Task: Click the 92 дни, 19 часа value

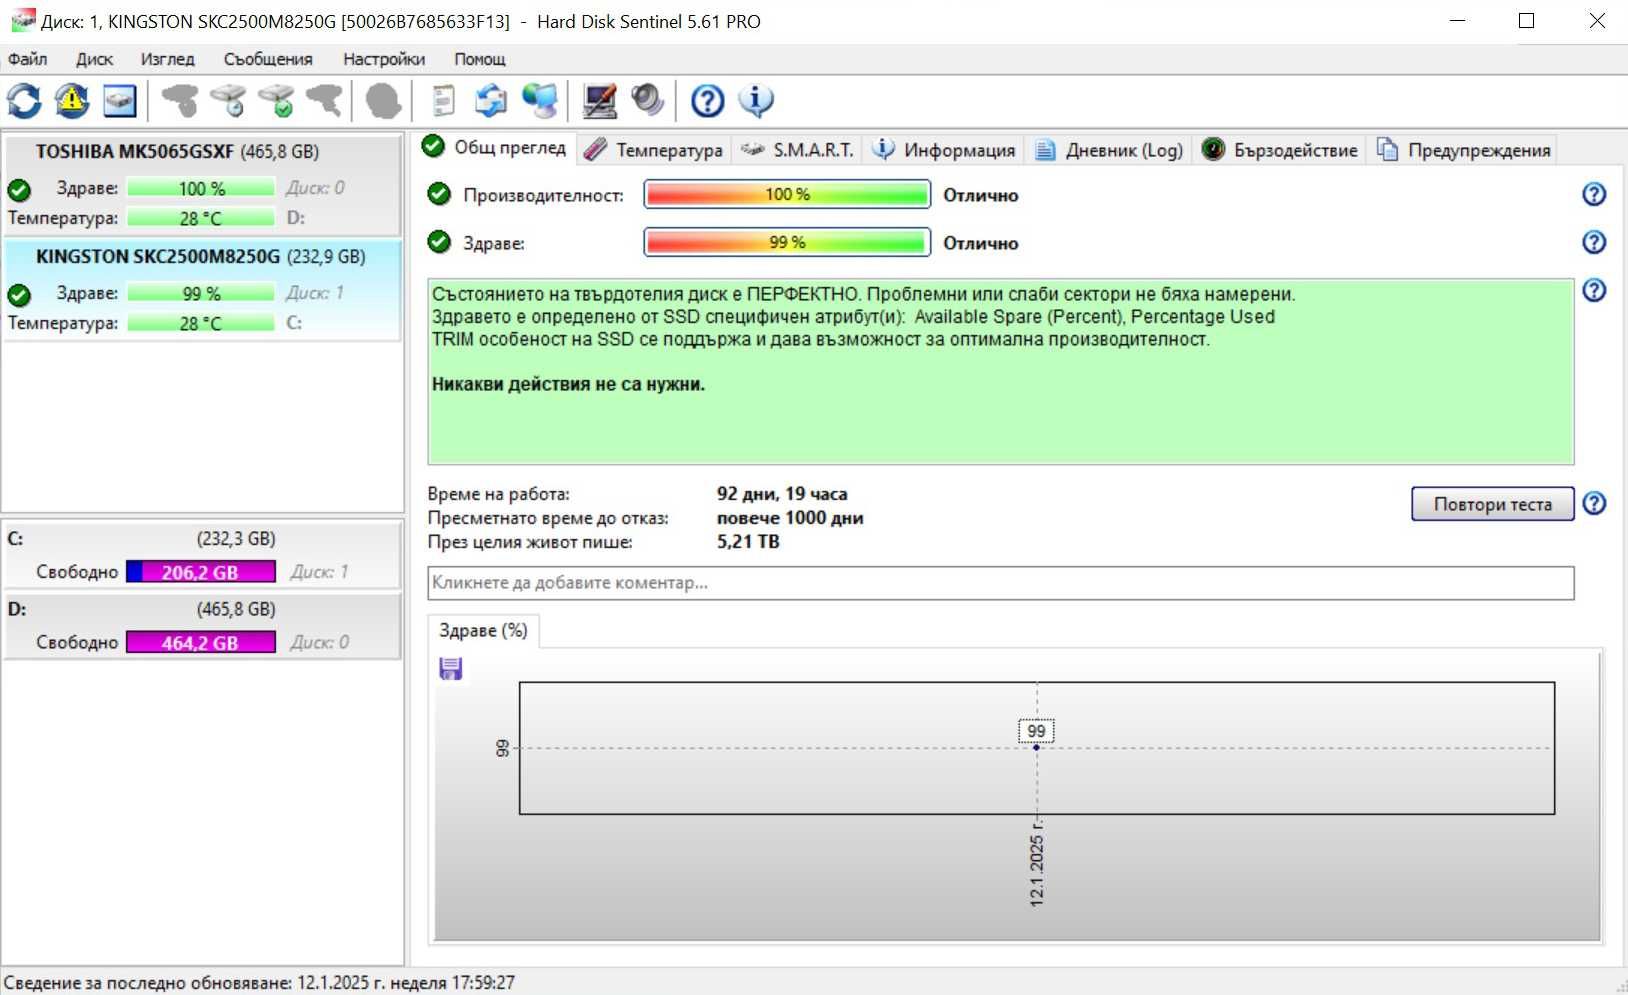Action: coord(782,494)
